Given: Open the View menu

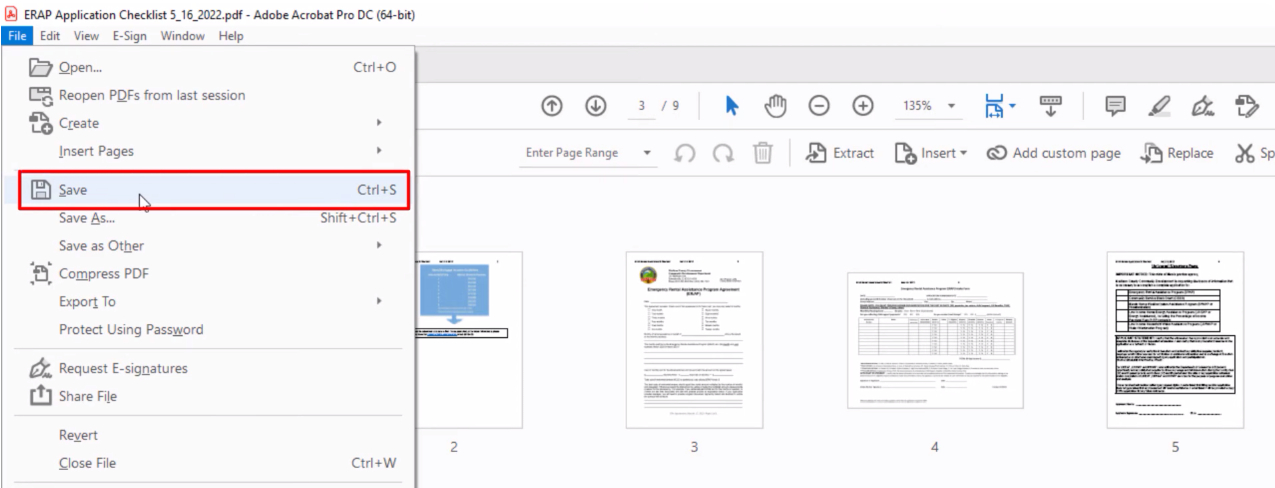Looking at the screenshot, I should coord(86,36).
